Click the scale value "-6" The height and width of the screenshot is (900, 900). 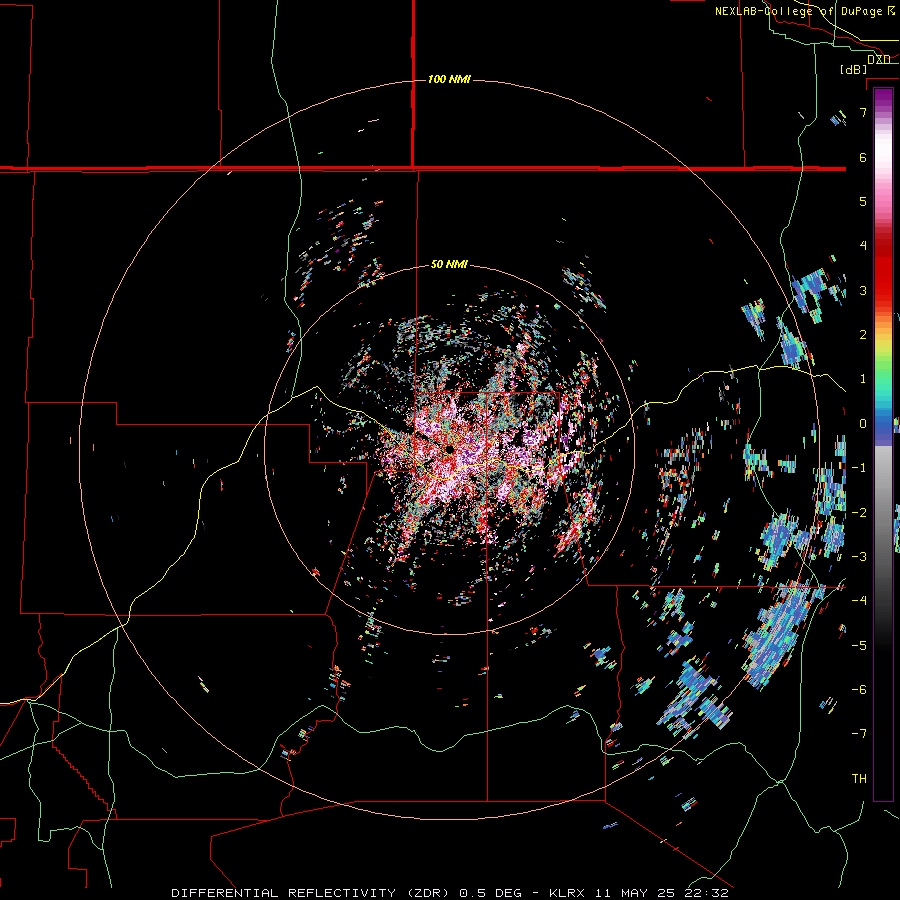pyautogui.click(x=859, y=690)
